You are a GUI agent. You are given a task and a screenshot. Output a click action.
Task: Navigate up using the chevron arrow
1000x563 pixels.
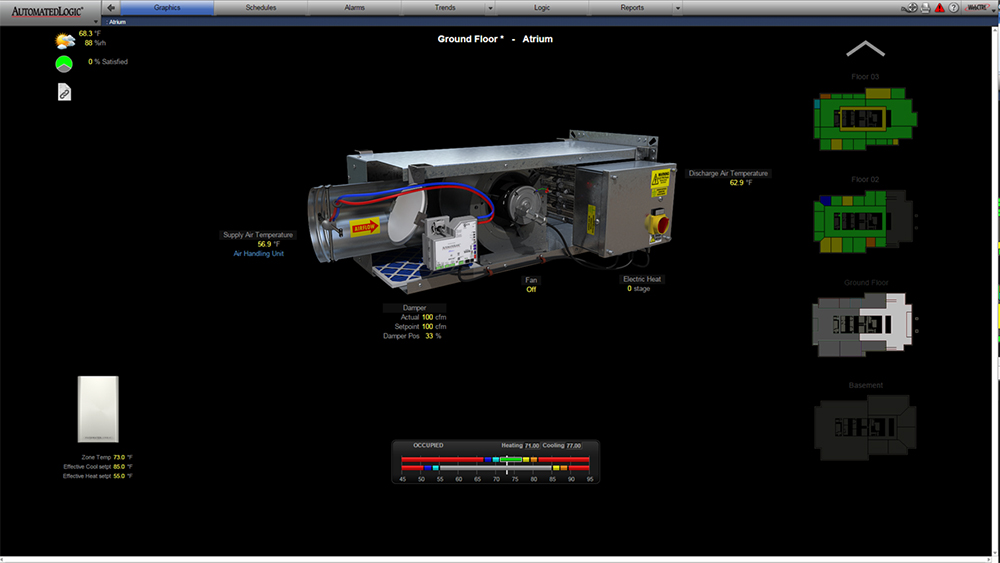click(865, 49)
